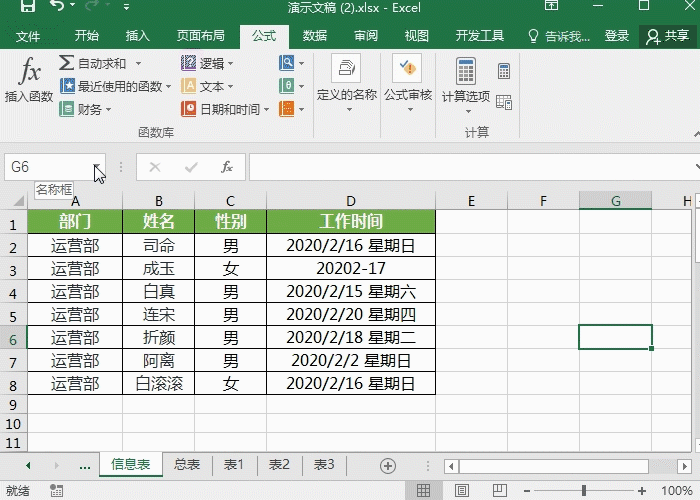
Task: Click the Select All corner triangle
Action: point(18,201)
